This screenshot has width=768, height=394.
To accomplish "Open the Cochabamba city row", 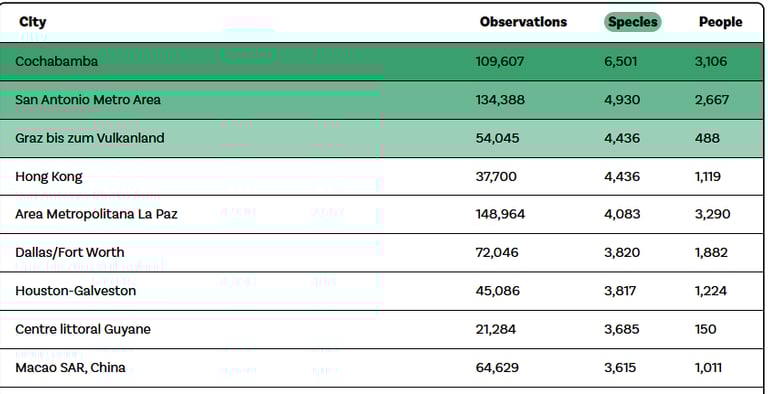I will pos(382,62).
